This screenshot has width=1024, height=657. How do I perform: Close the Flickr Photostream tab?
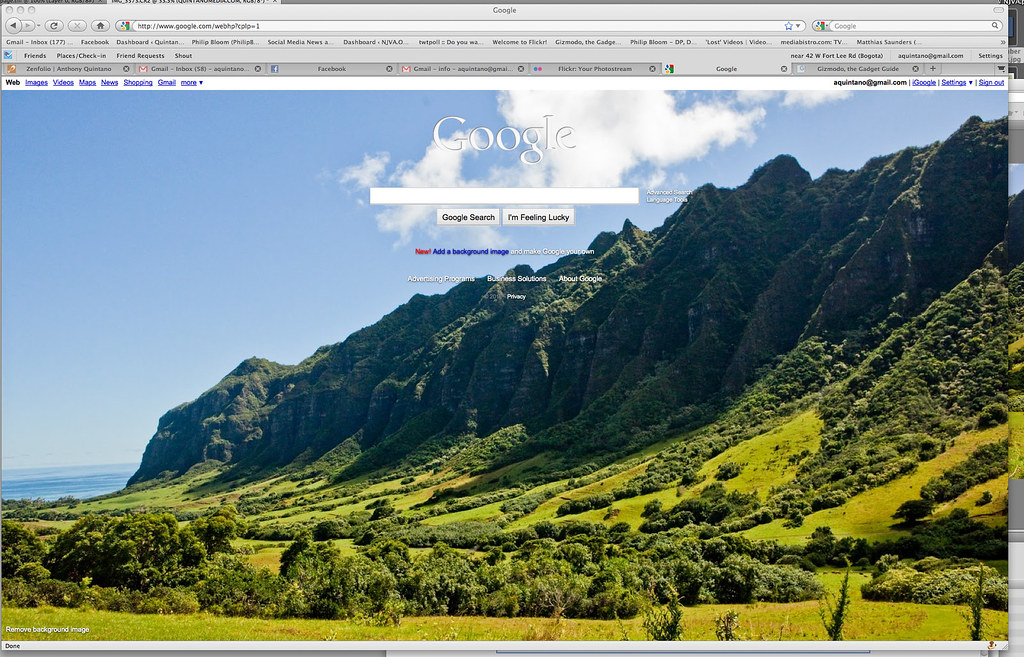click(x=653, y=69)
